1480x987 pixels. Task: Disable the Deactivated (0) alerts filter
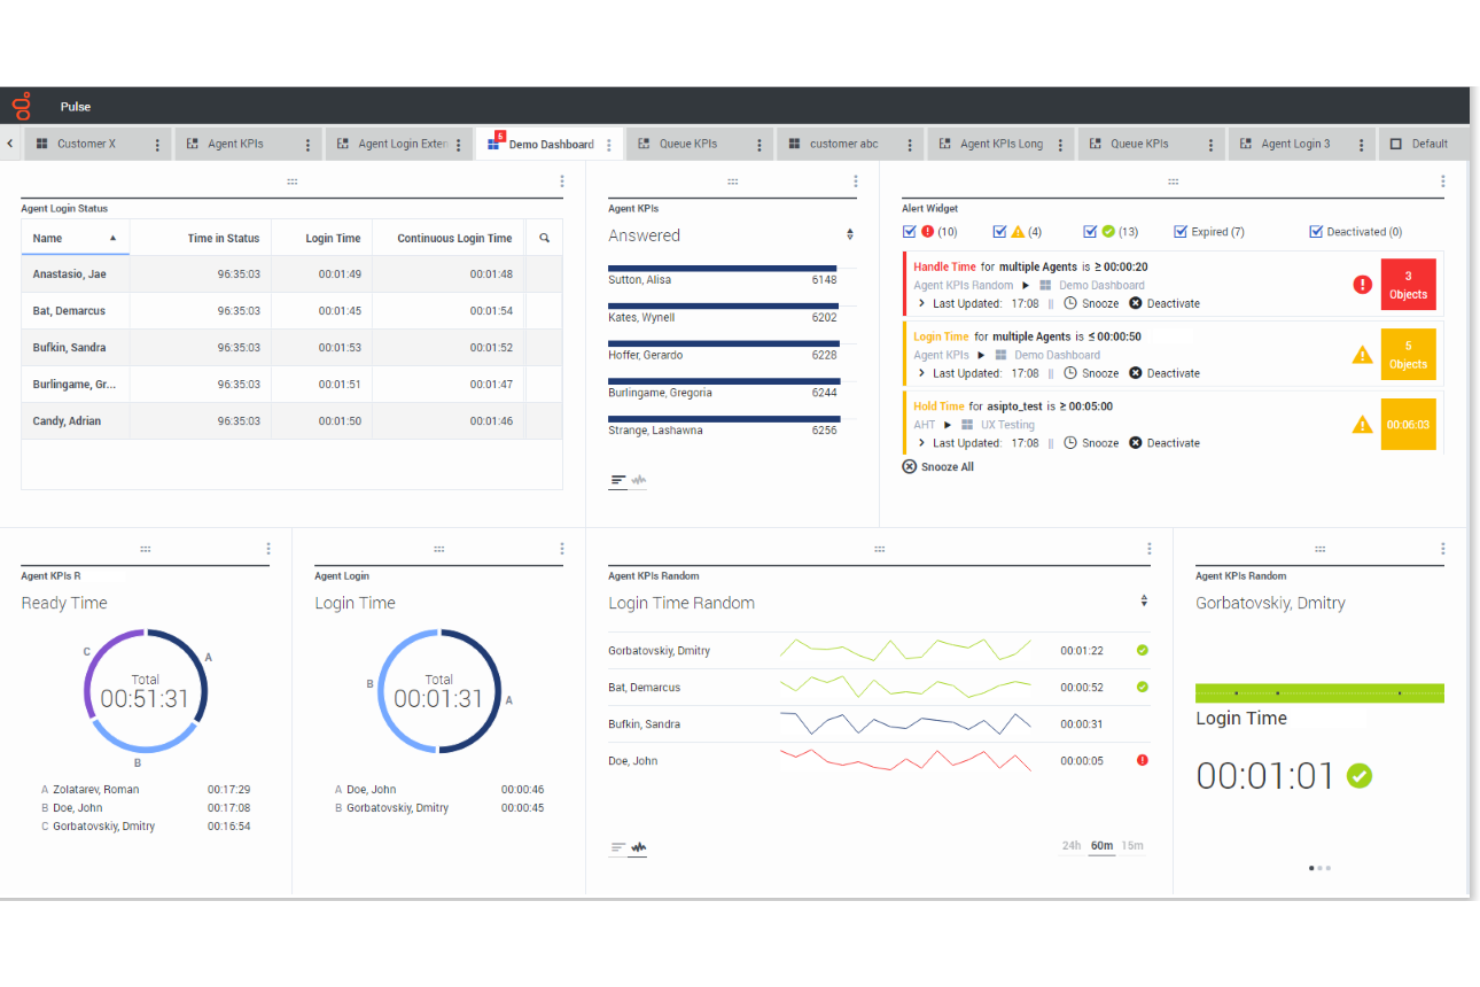(x=1317, y=231)
